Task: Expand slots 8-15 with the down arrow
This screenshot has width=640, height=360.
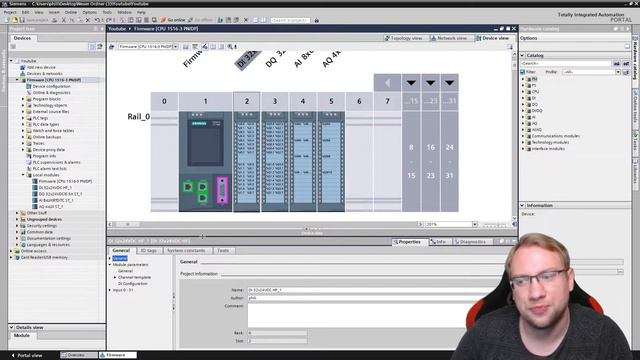Action: coord(411,83)
